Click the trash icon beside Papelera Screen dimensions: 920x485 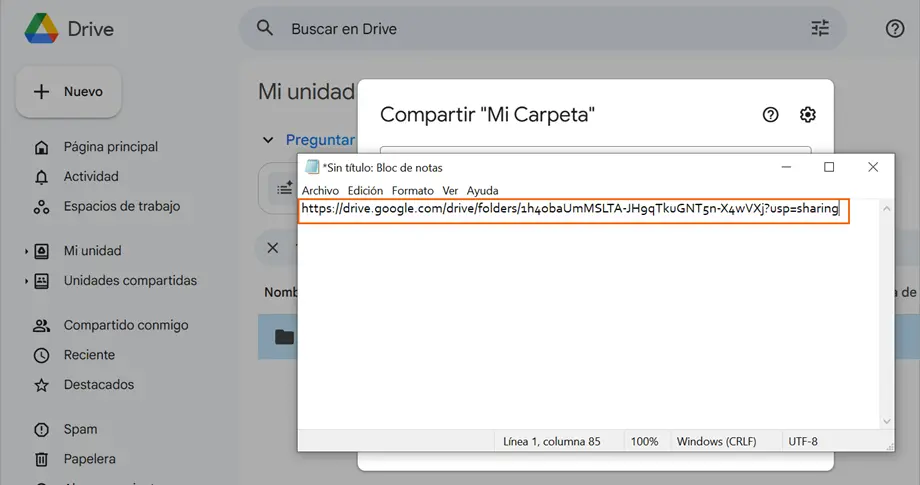[x=41, y=459]
